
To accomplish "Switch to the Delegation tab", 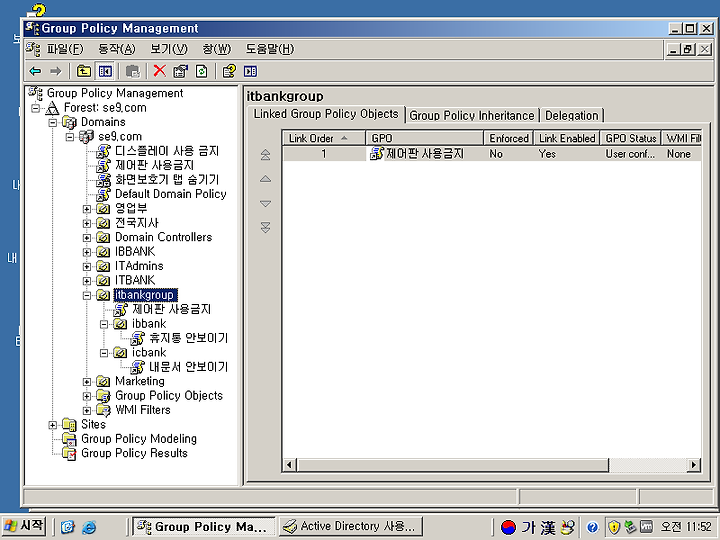I will 572,115.
